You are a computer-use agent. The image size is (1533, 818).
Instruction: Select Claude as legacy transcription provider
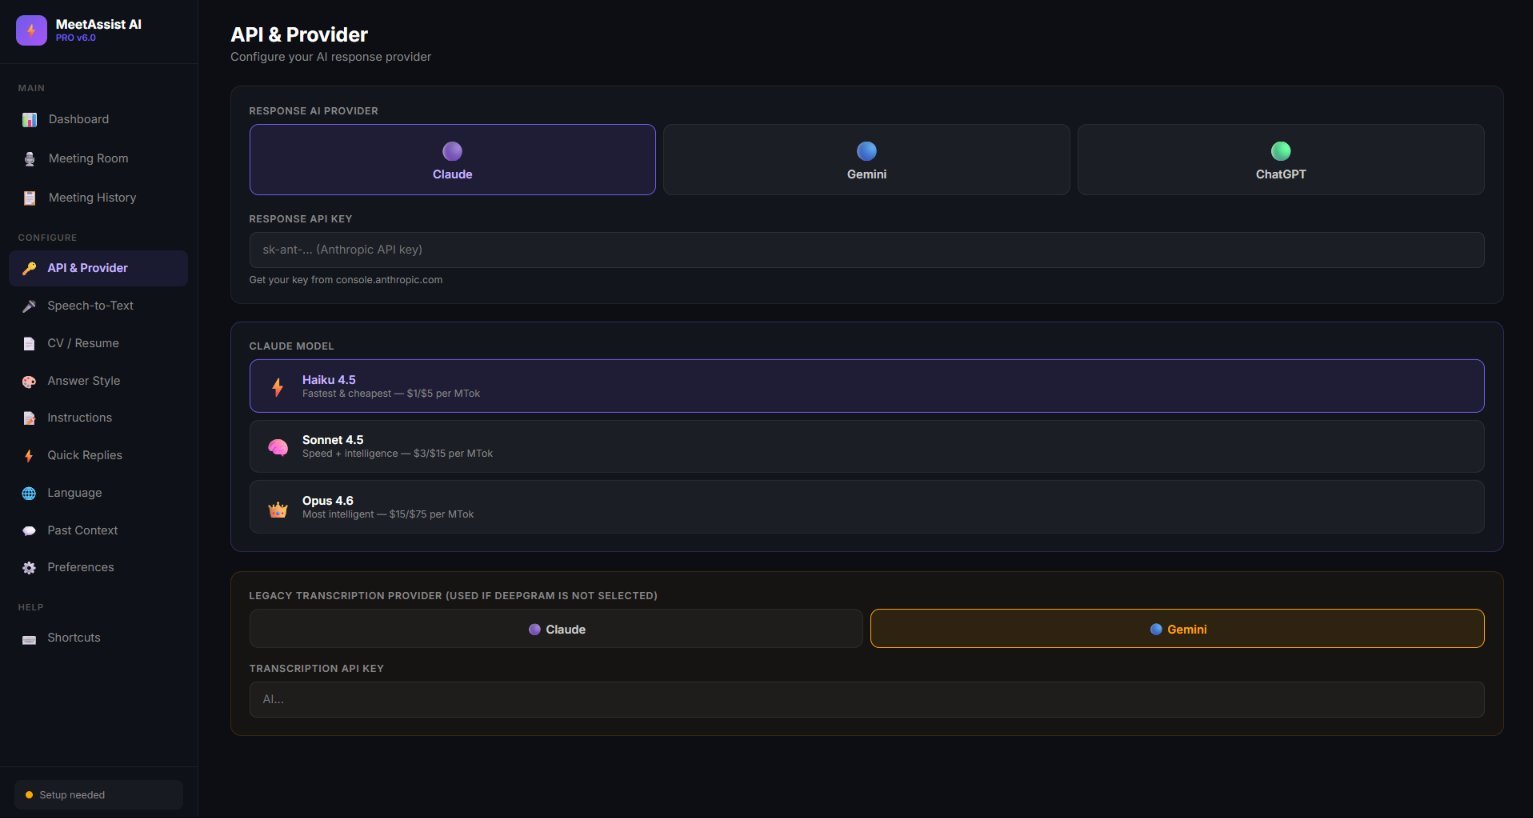556,629
